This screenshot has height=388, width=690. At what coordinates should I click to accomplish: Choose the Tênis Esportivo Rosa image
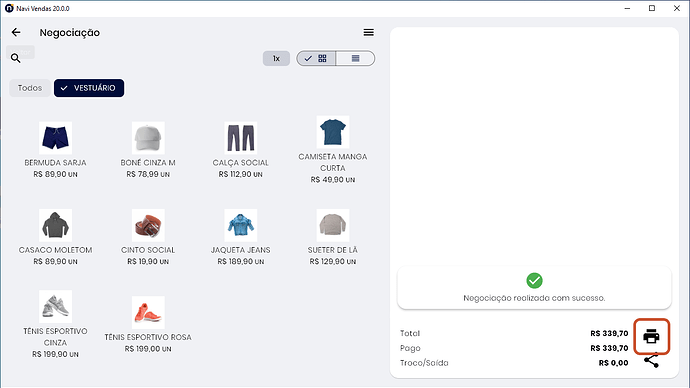[148, 312]
